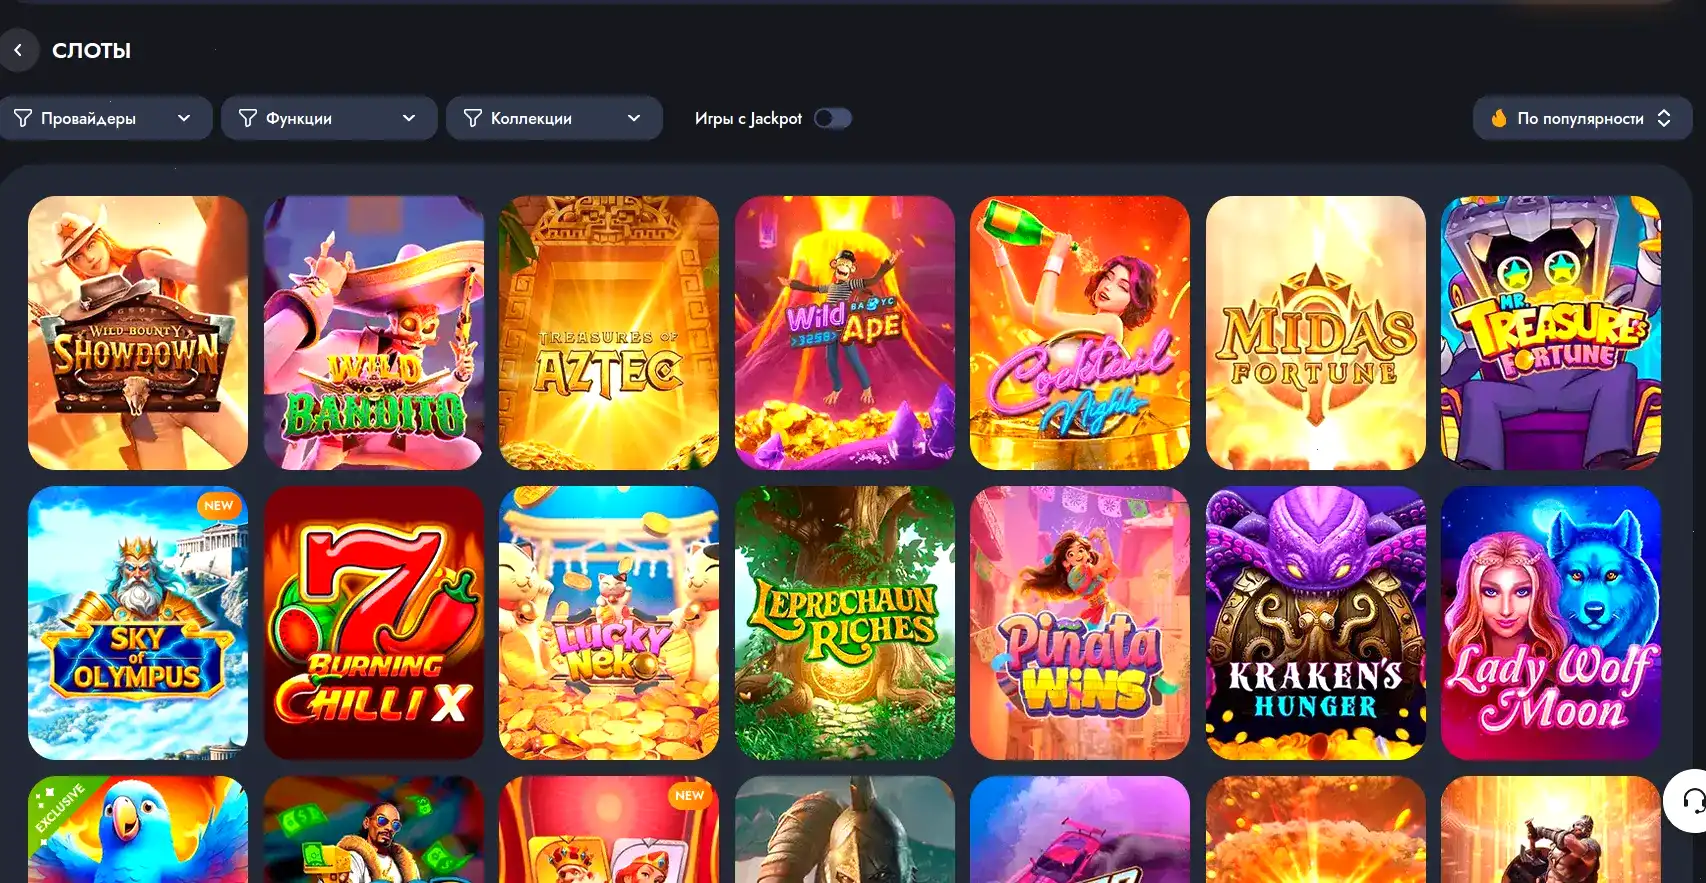Select Burning Chilli X game
1706x883 pixels.
tap(374, 623)
